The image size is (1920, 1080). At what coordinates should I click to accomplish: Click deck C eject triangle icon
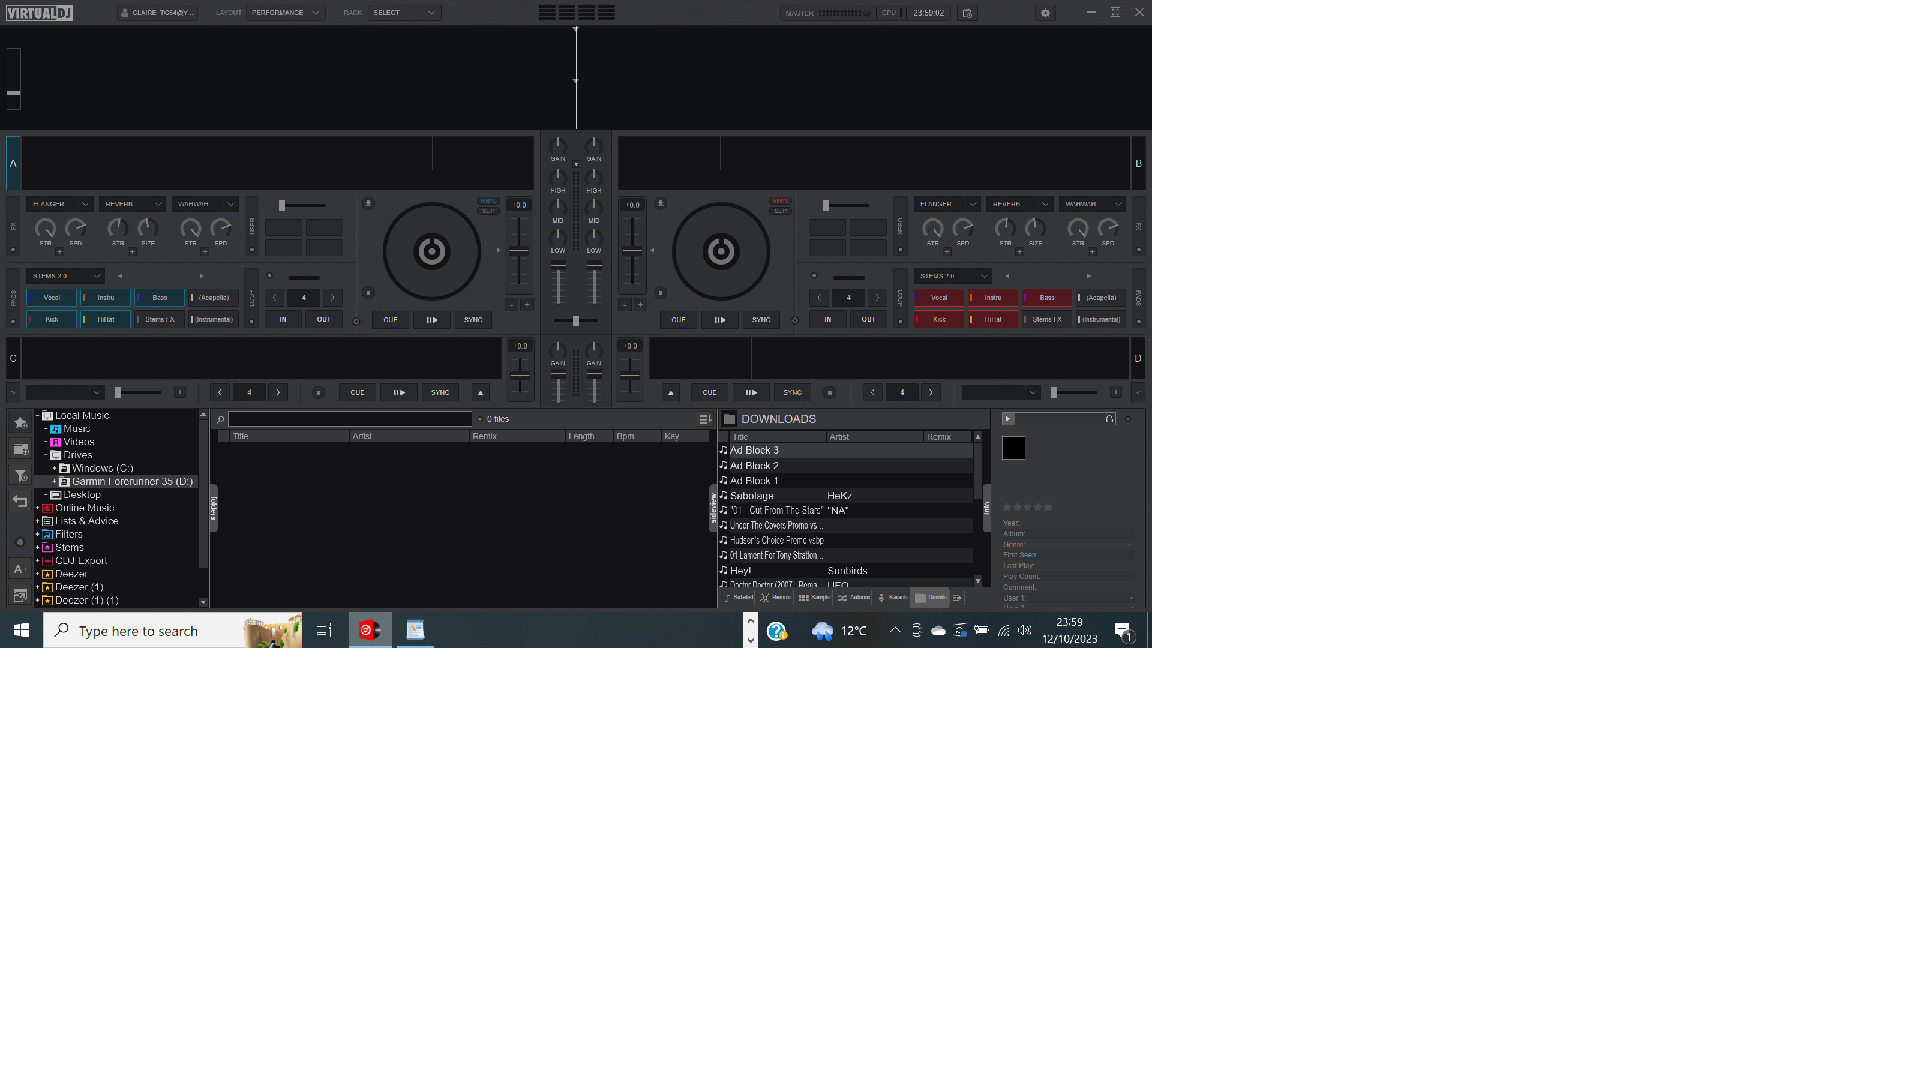coord(481,393)
